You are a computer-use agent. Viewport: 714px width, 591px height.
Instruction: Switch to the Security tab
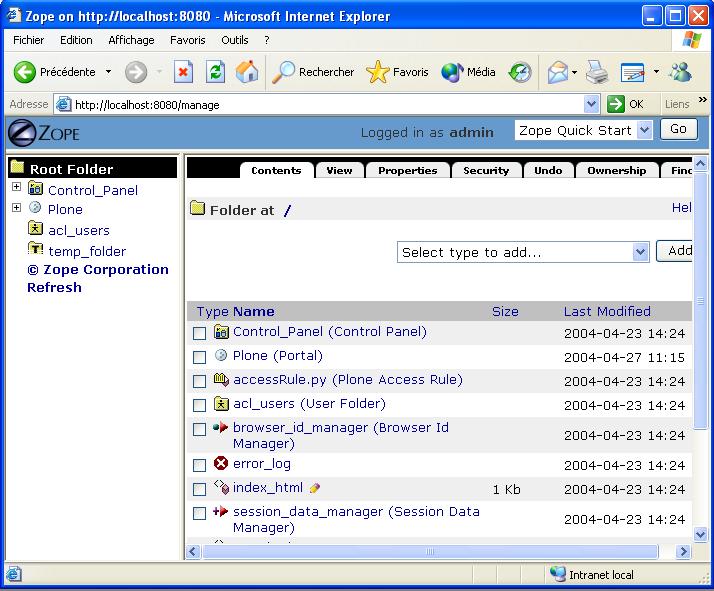[x=486, y=170]
